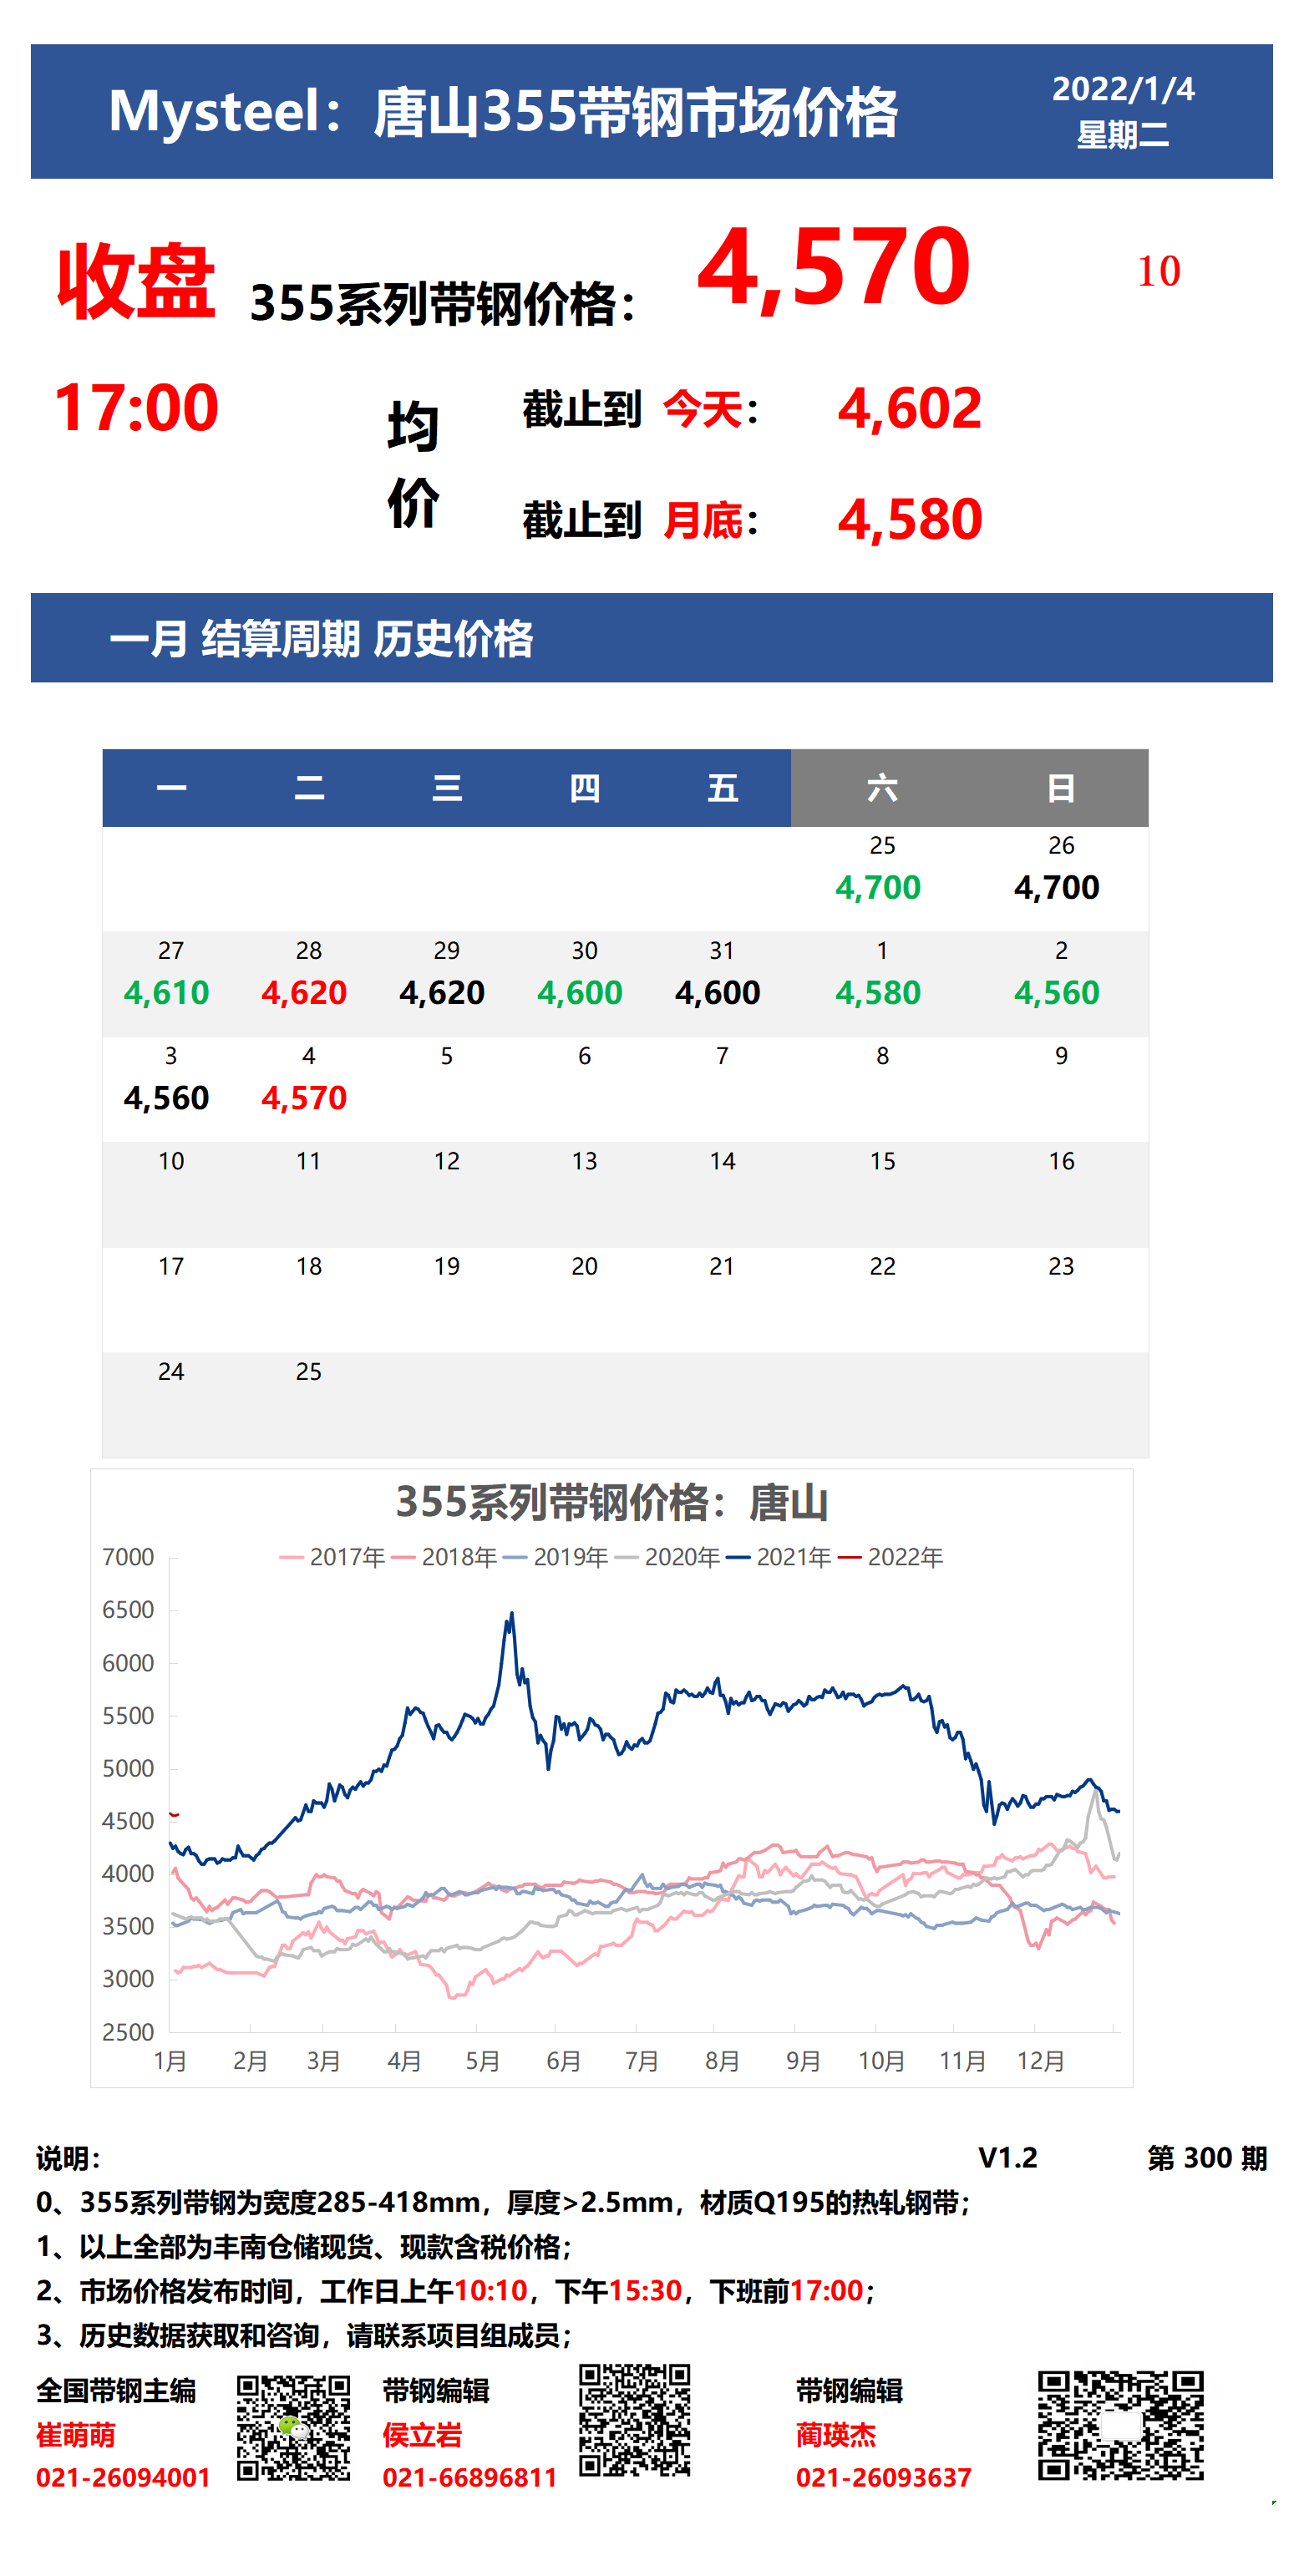Click the 一 Monday column header

coord(171,788)
